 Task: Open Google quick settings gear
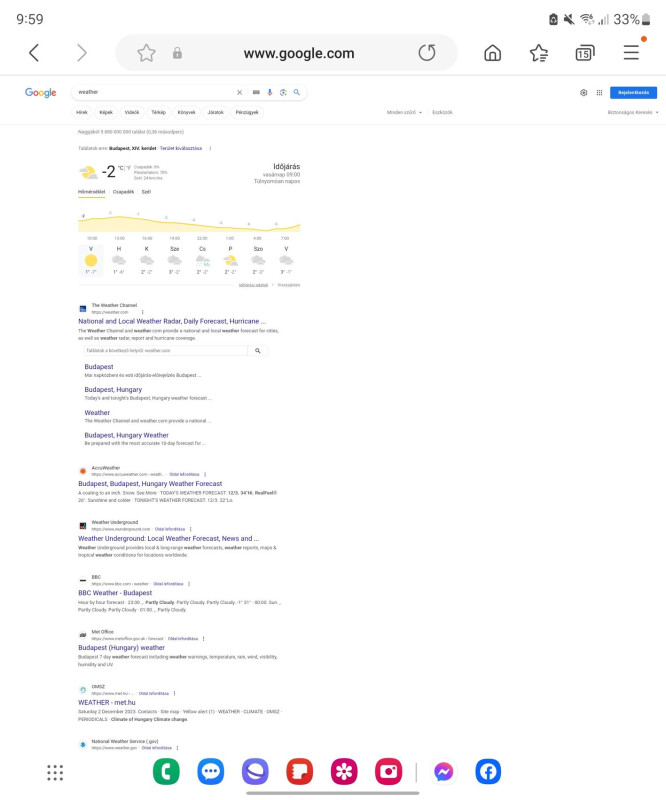click(x=583, y=92)
